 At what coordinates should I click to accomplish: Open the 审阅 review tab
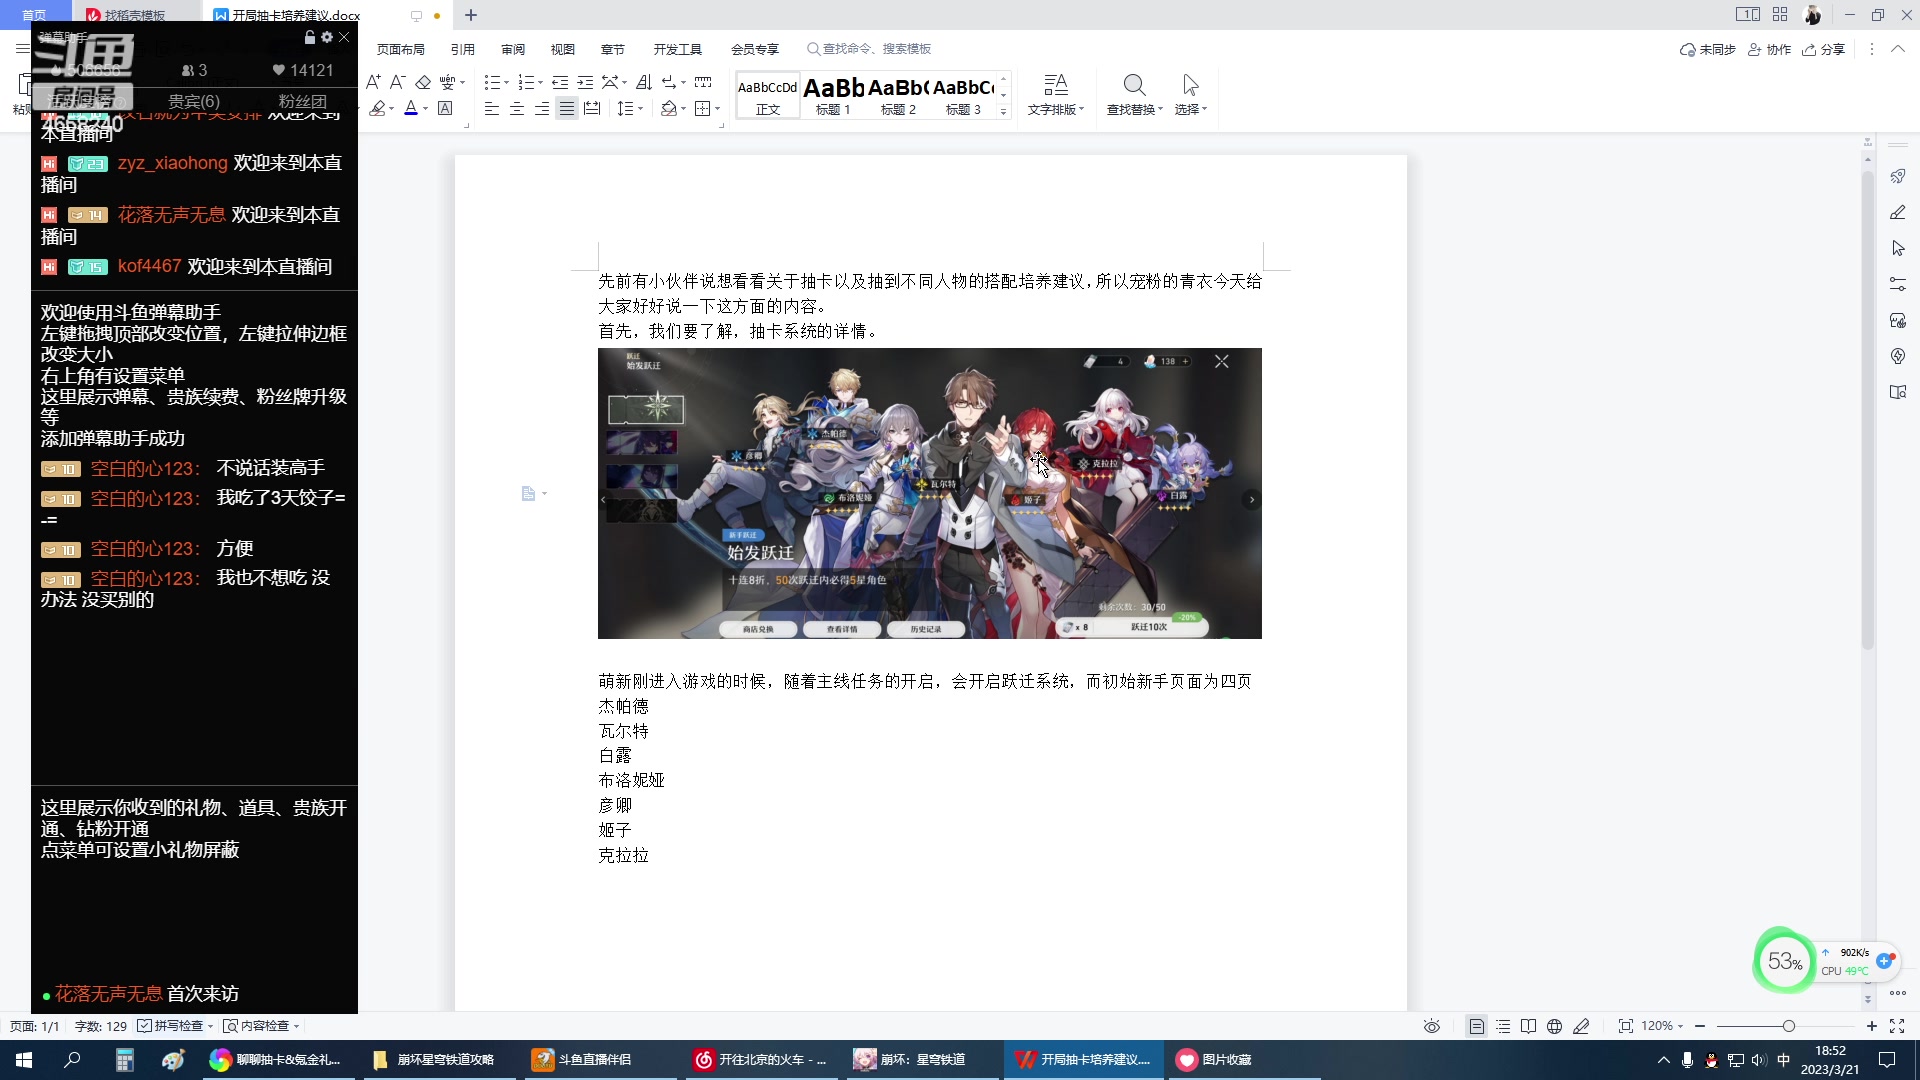513,49
